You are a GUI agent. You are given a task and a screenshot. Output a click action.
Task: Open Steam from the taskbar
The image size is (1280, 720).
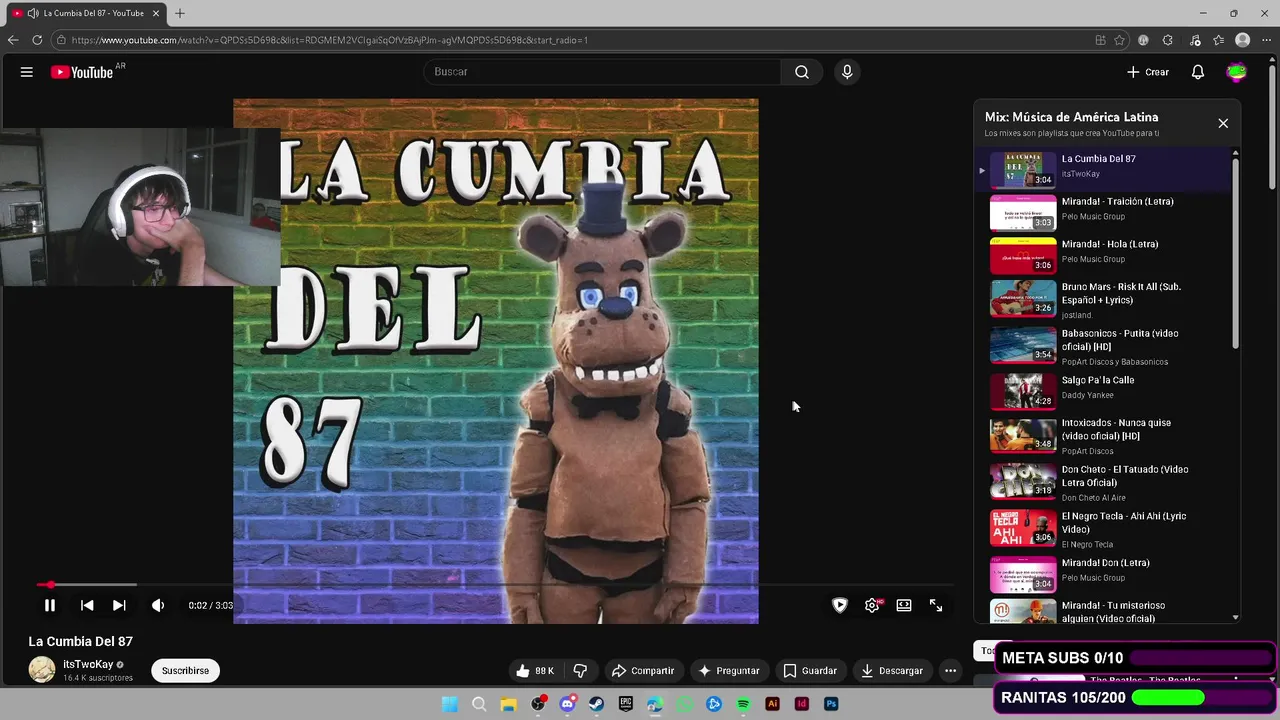pyautogui.click(x=596, y=704)
